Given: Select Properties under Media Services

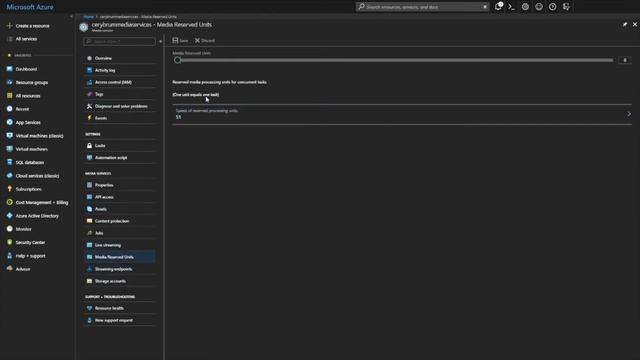Looking at the screenshot, I should 119,185.
